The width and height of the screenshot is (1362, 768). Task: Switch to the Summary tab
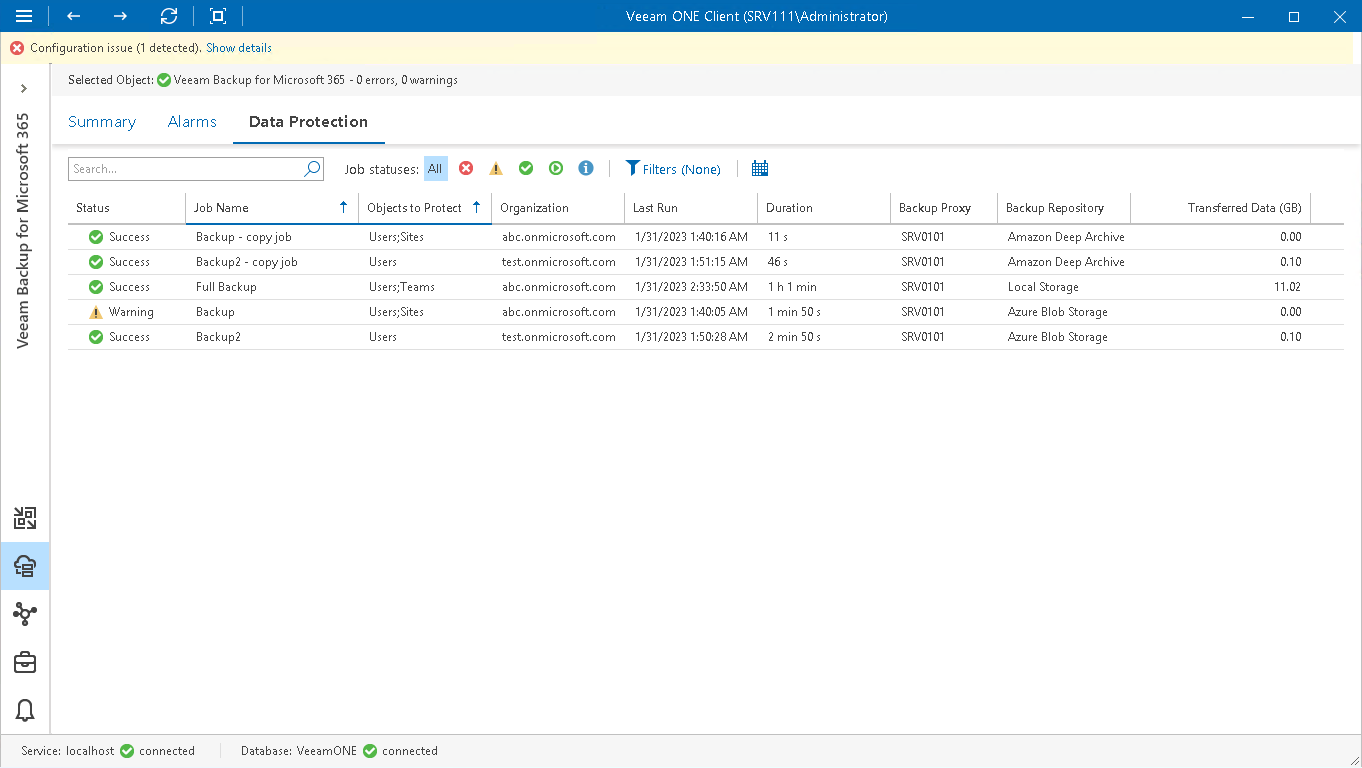click(101, 121)
